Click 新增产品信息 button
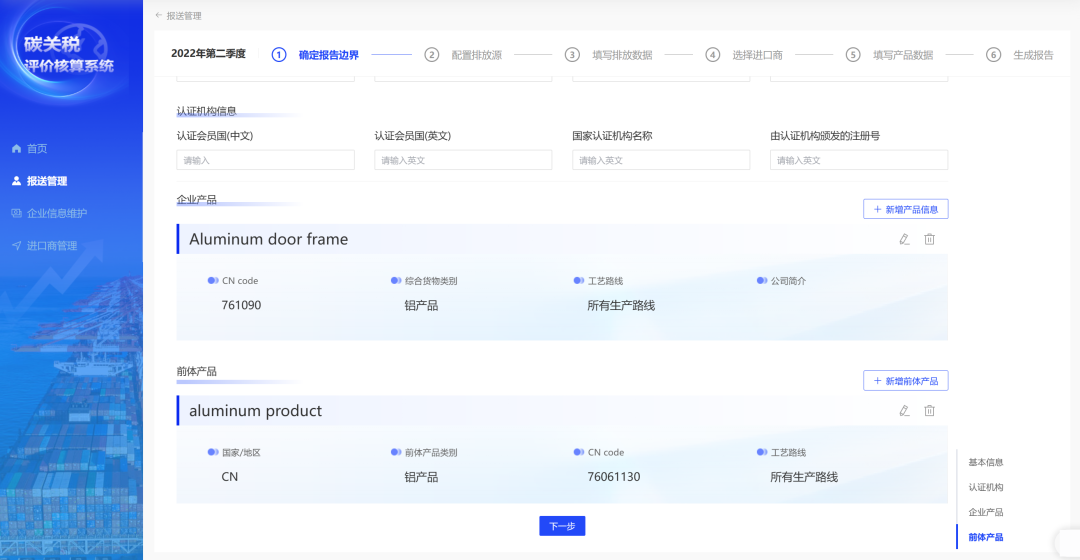 (x=906, y=209)
